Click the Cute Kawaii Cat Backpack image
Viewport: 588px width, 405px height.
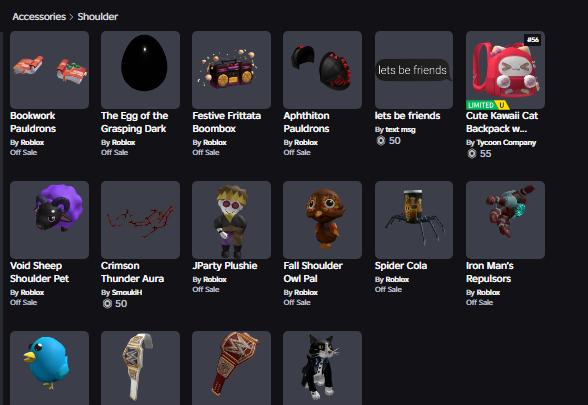coord(506,70)
